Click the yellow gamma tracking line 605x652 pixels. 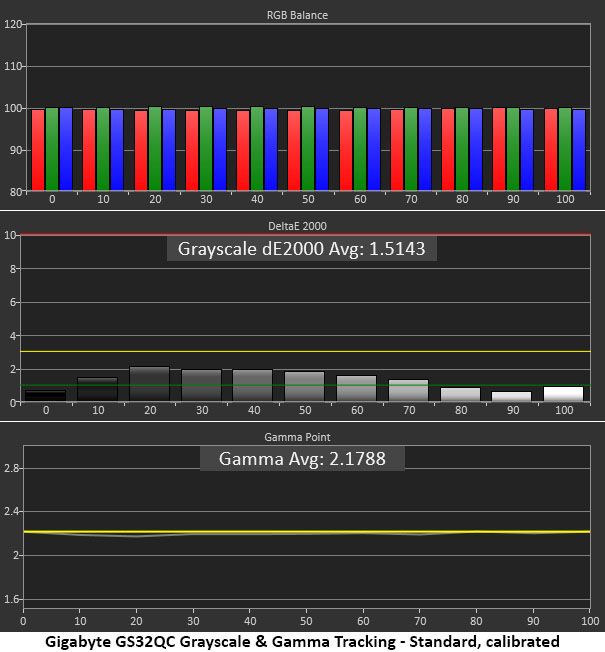tap(307, 532)
